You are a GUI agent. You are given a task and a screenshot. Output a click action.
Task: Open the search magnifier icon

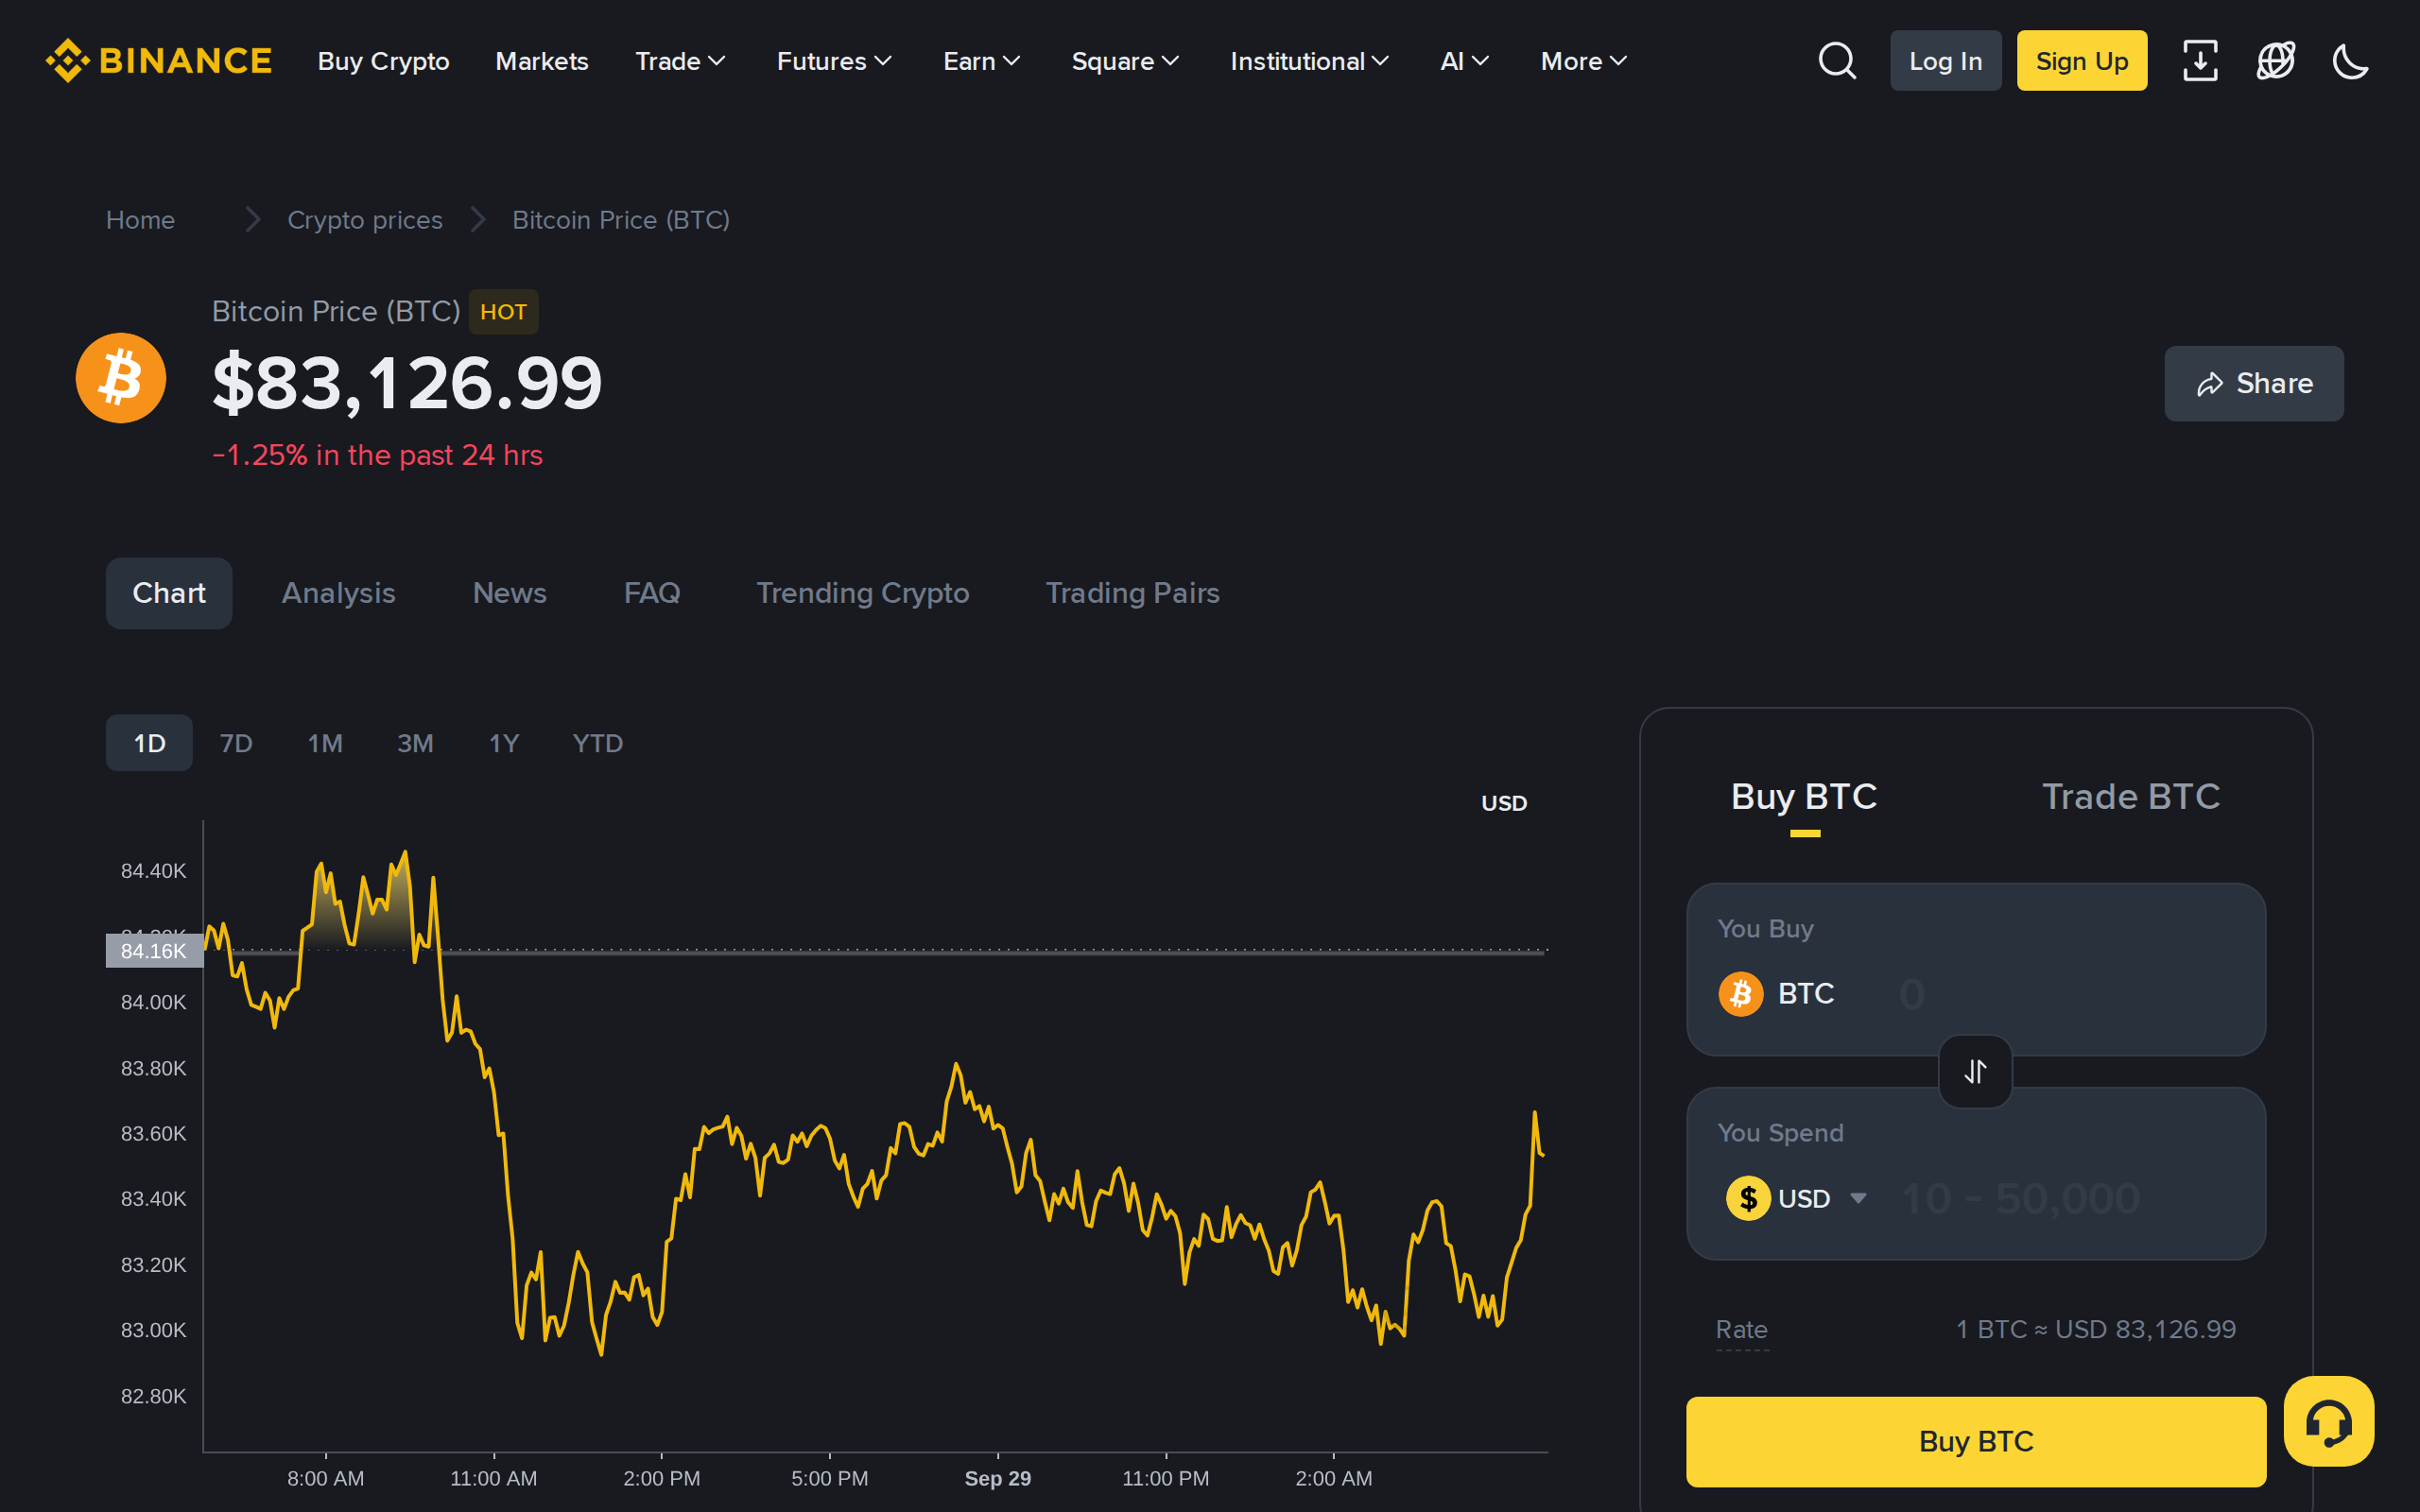click(x=1836, y=61)
